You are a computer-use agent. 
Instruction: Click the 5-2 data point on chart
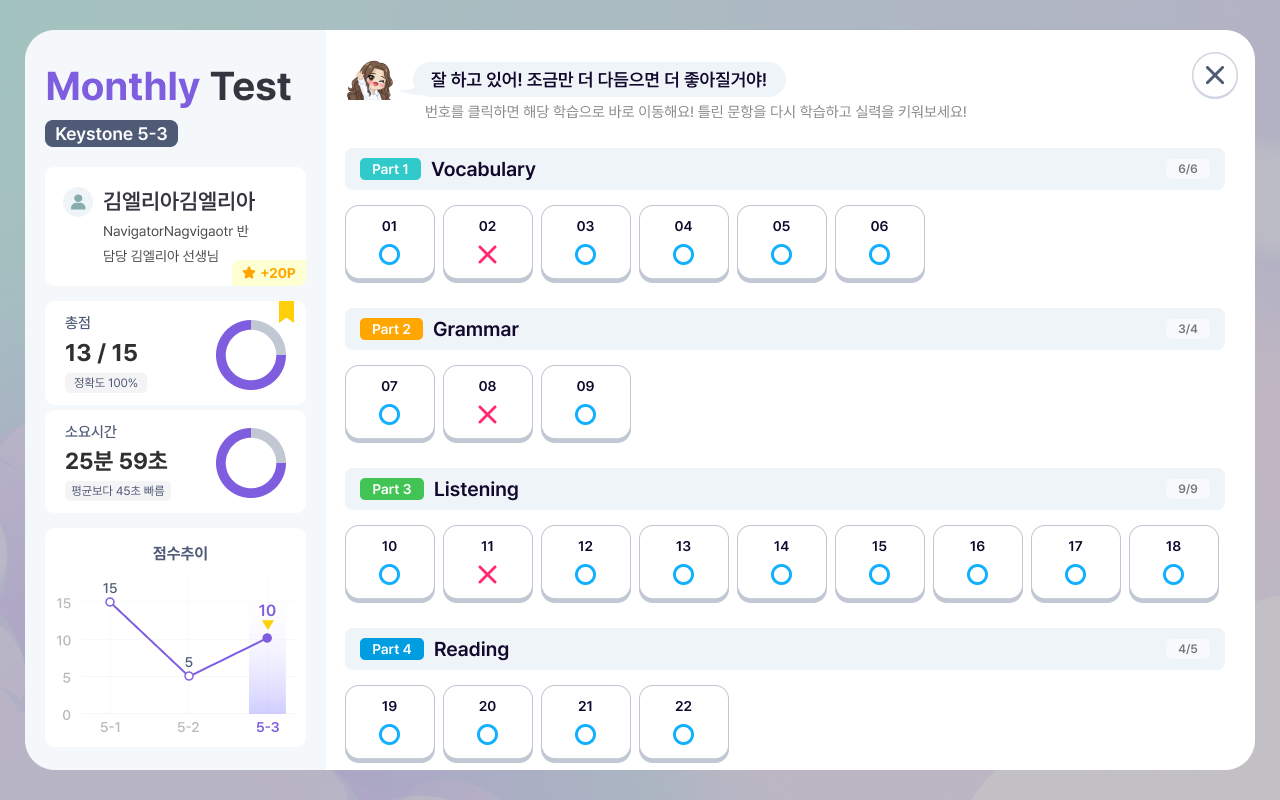(189, 676)
